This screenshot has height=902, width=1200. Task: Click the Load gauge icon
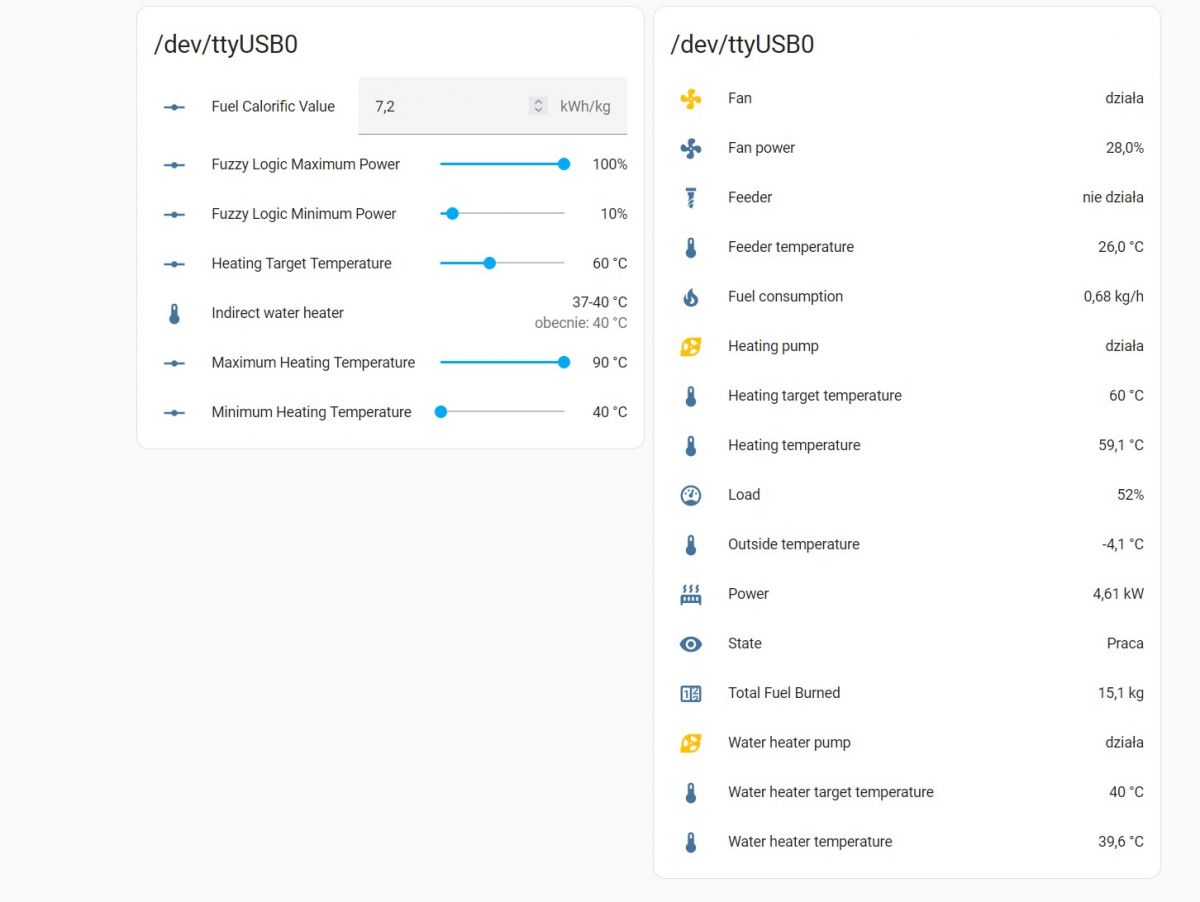pyautogui.click(x=690, y=495)
